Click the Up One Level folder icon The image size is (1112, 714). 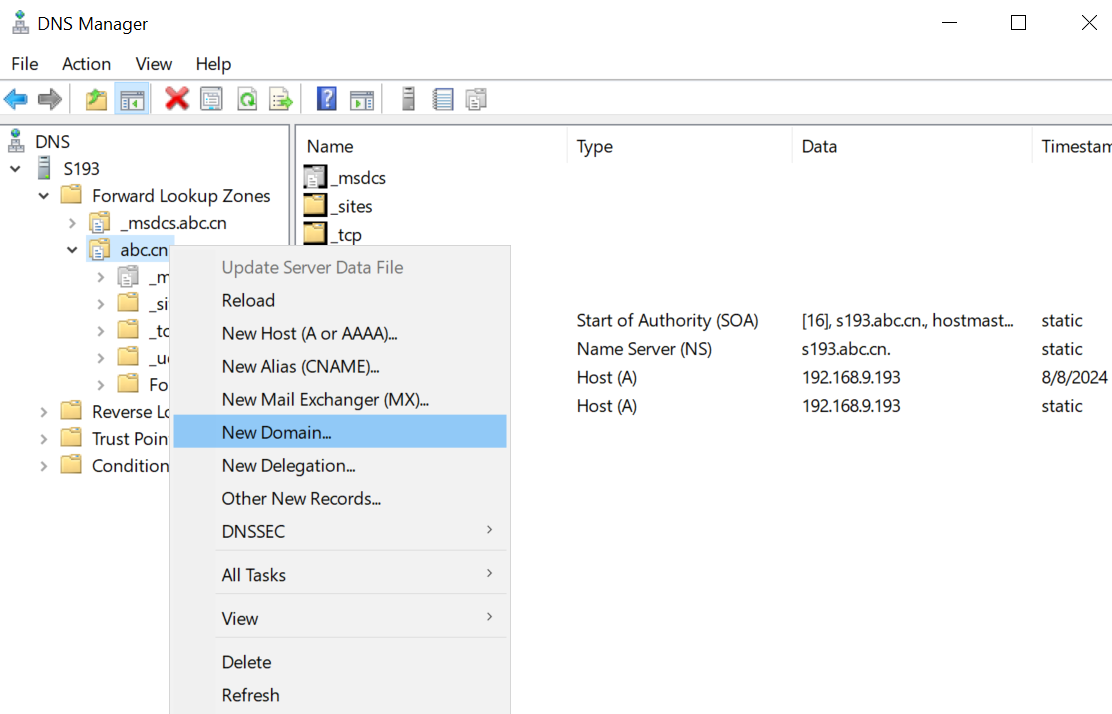click(96, 99)
